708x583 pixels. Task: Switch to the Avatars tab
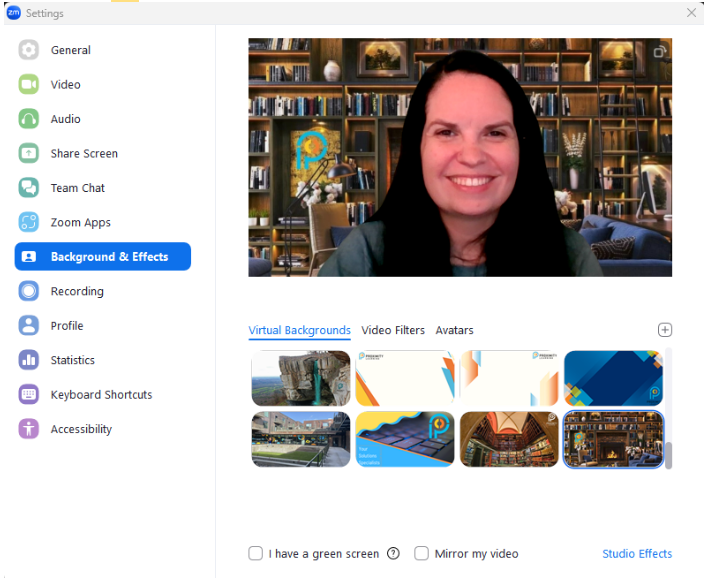pos(454,330)
